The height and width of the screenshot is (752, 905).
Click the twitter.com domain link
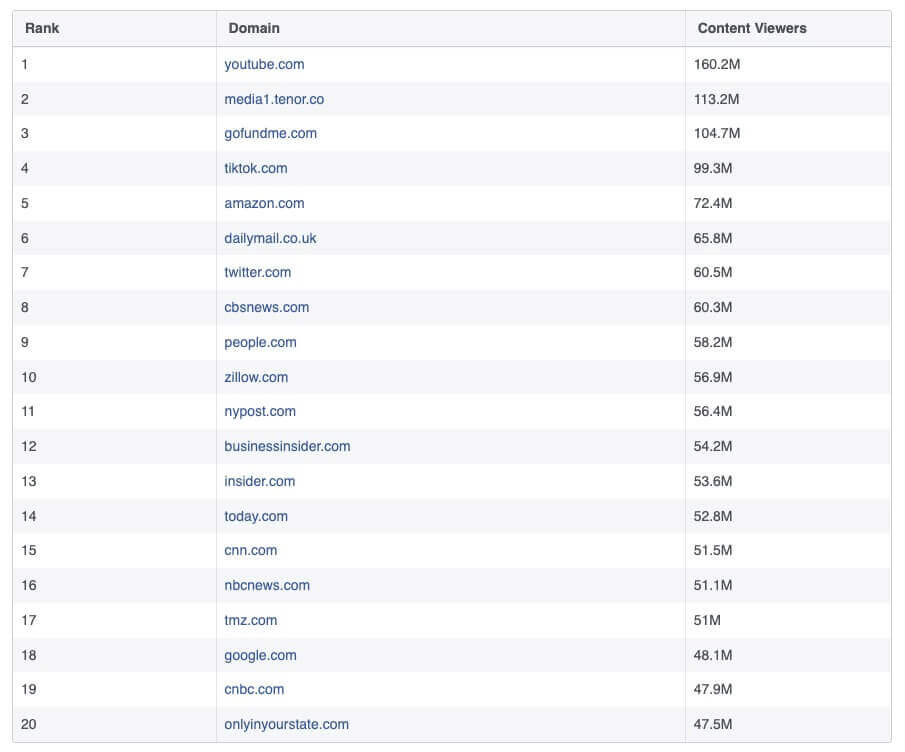pos(257,272)
